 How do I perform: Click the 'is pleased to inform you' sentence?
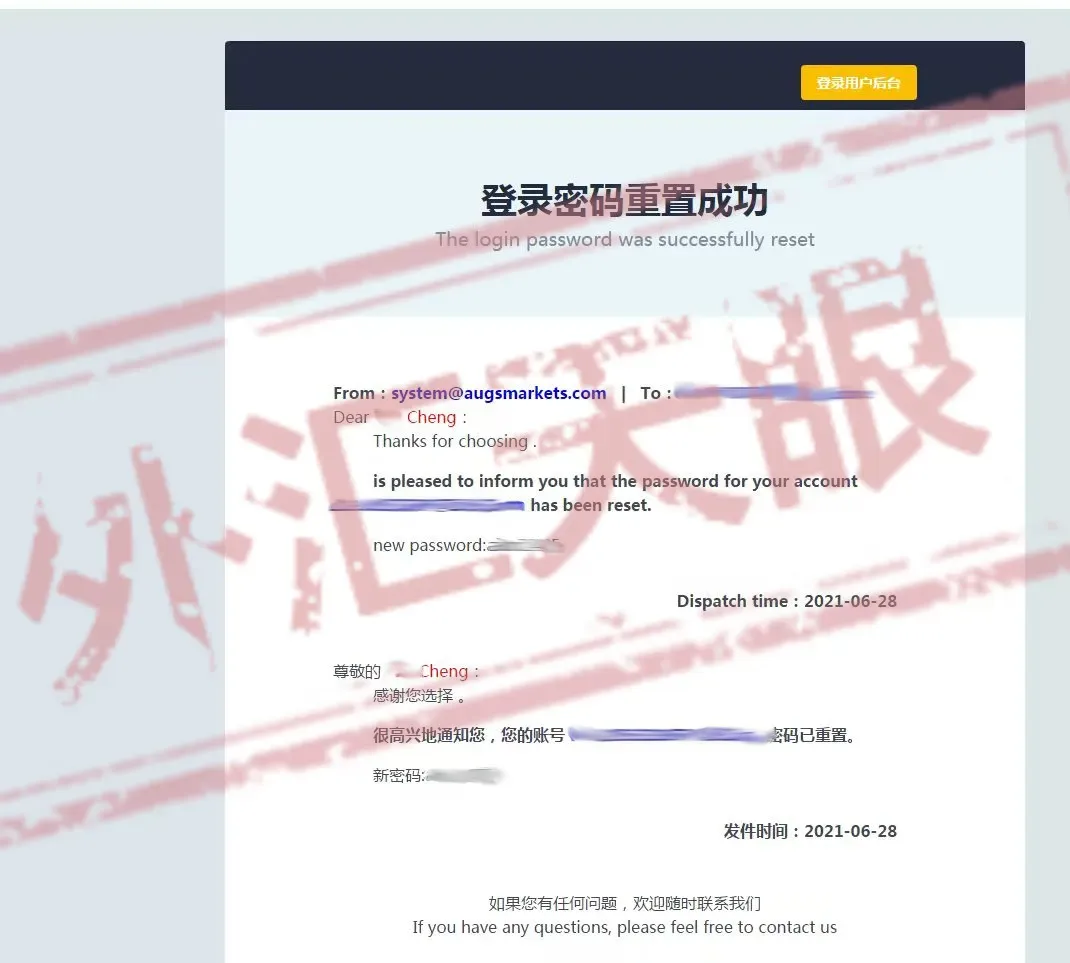tap(615, 481)
